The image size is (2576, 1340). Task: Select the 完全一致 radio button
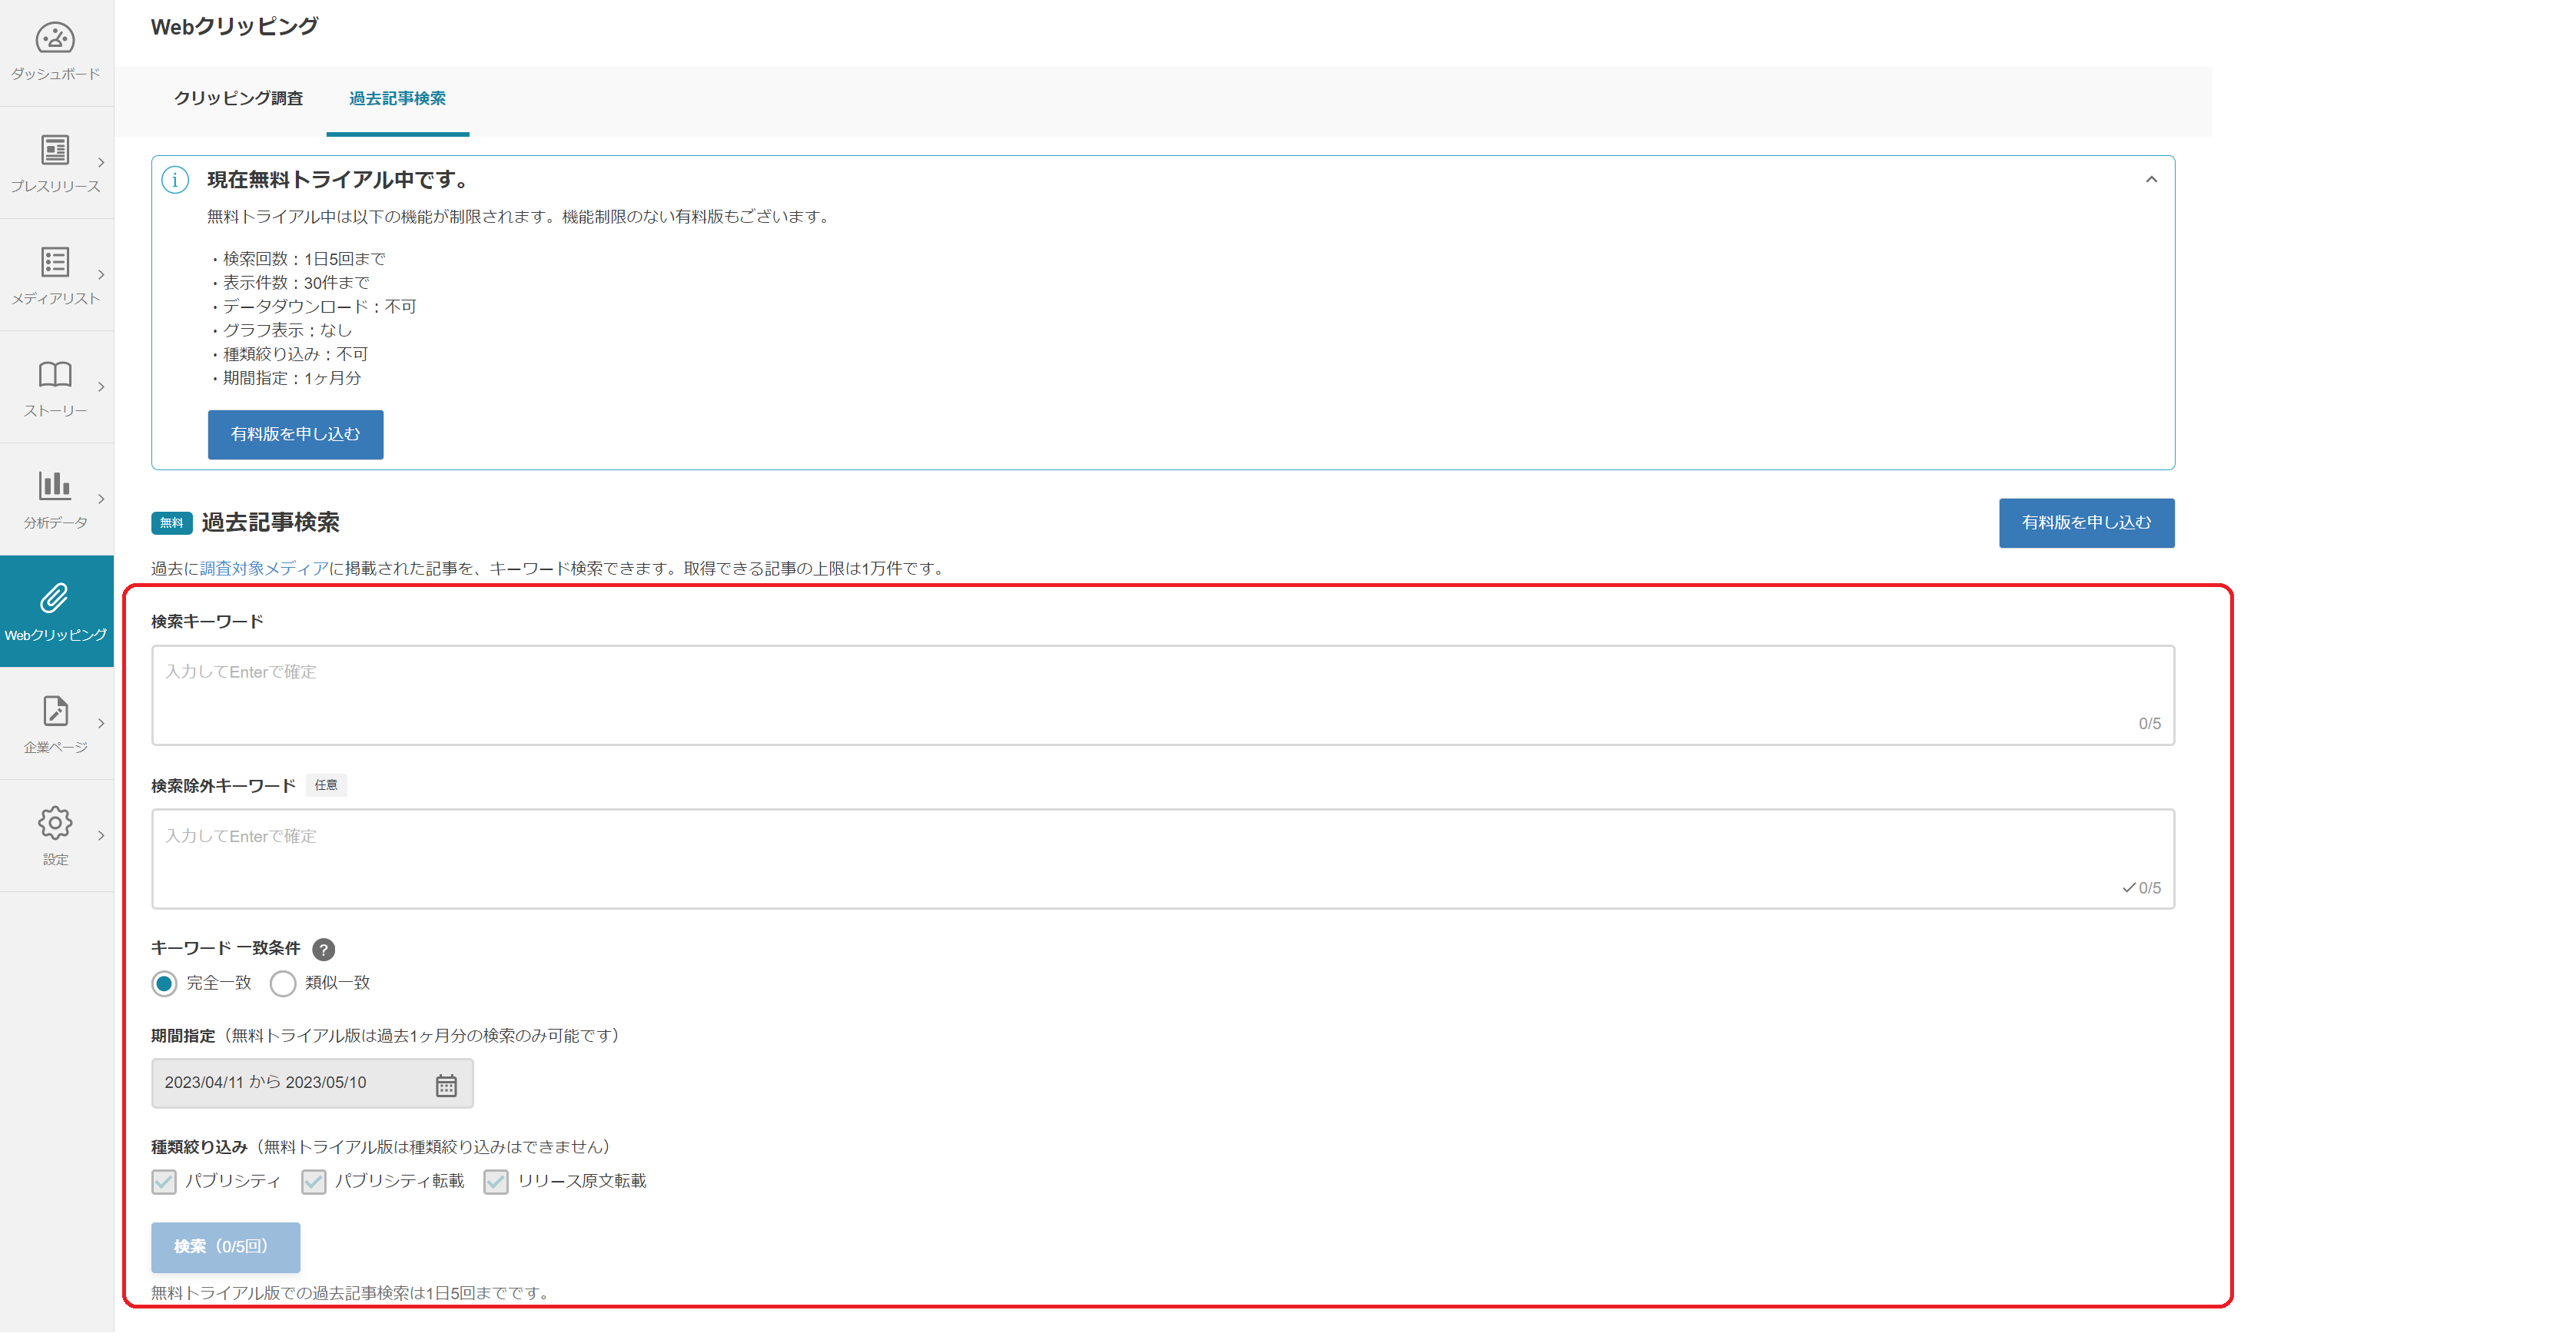coord(165,985)
